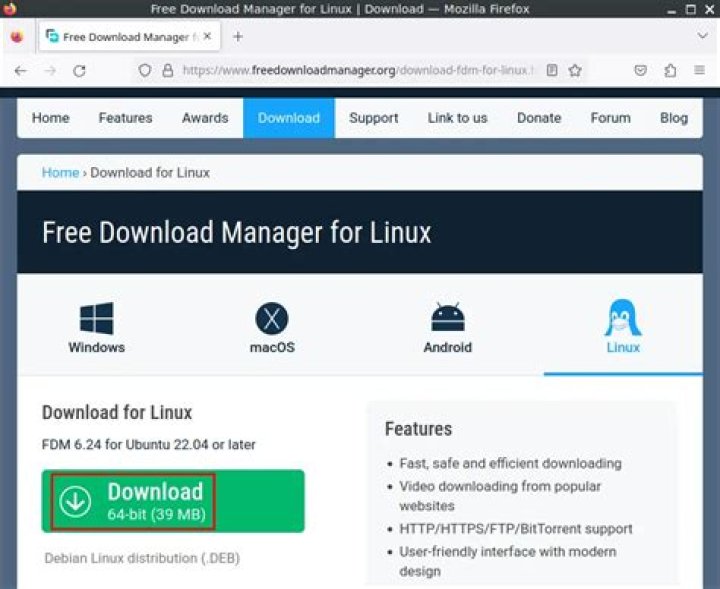The width and height of the screenshot is (720, 589).
Task: Open the Home navigation menu item
Action: tap(51, 118)
